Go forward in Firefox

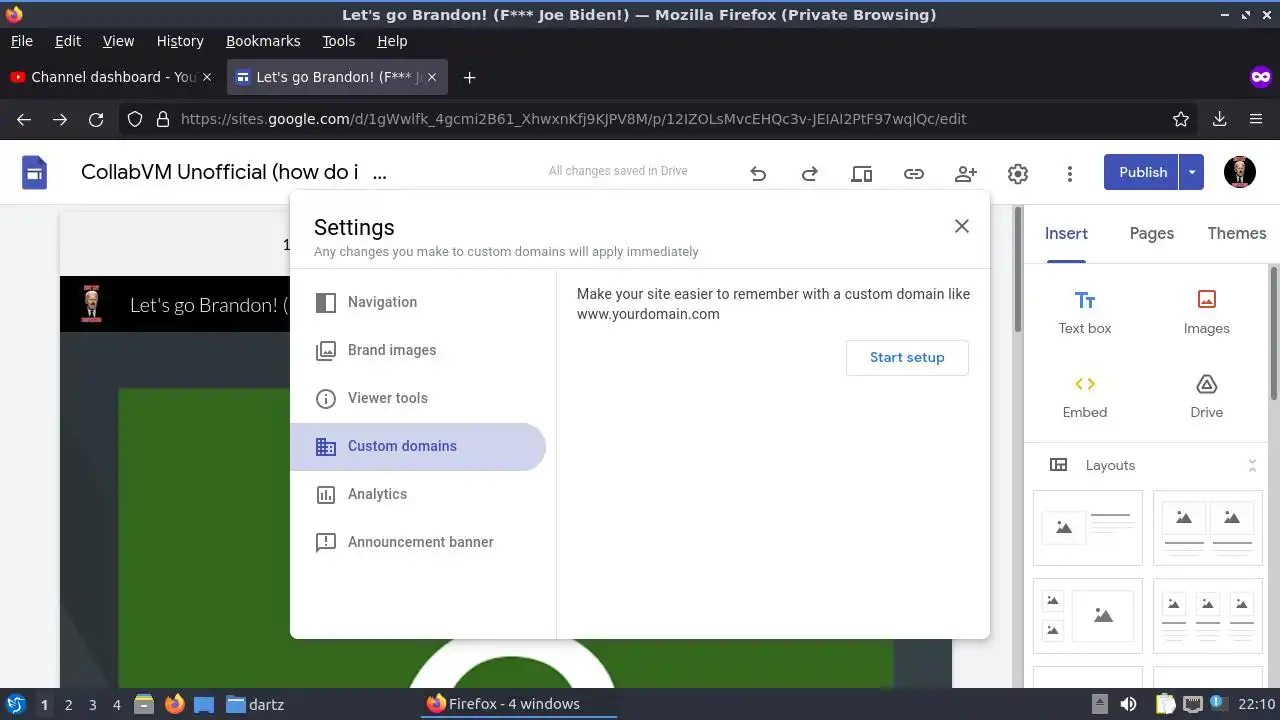click(60, 119)
